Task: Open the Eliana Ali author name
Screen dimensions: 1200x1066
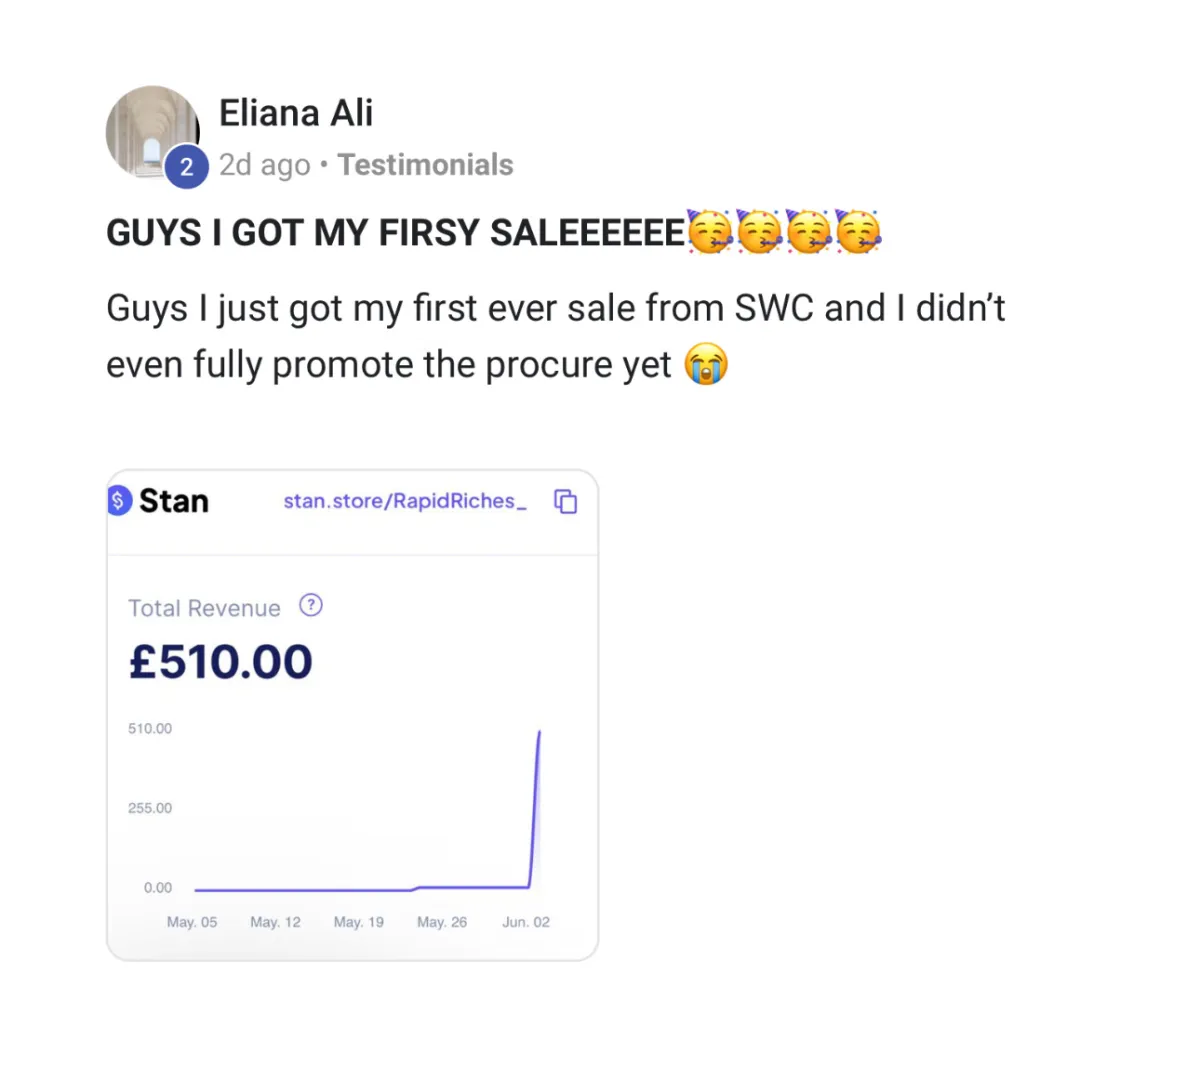Action: click(296, 113)
